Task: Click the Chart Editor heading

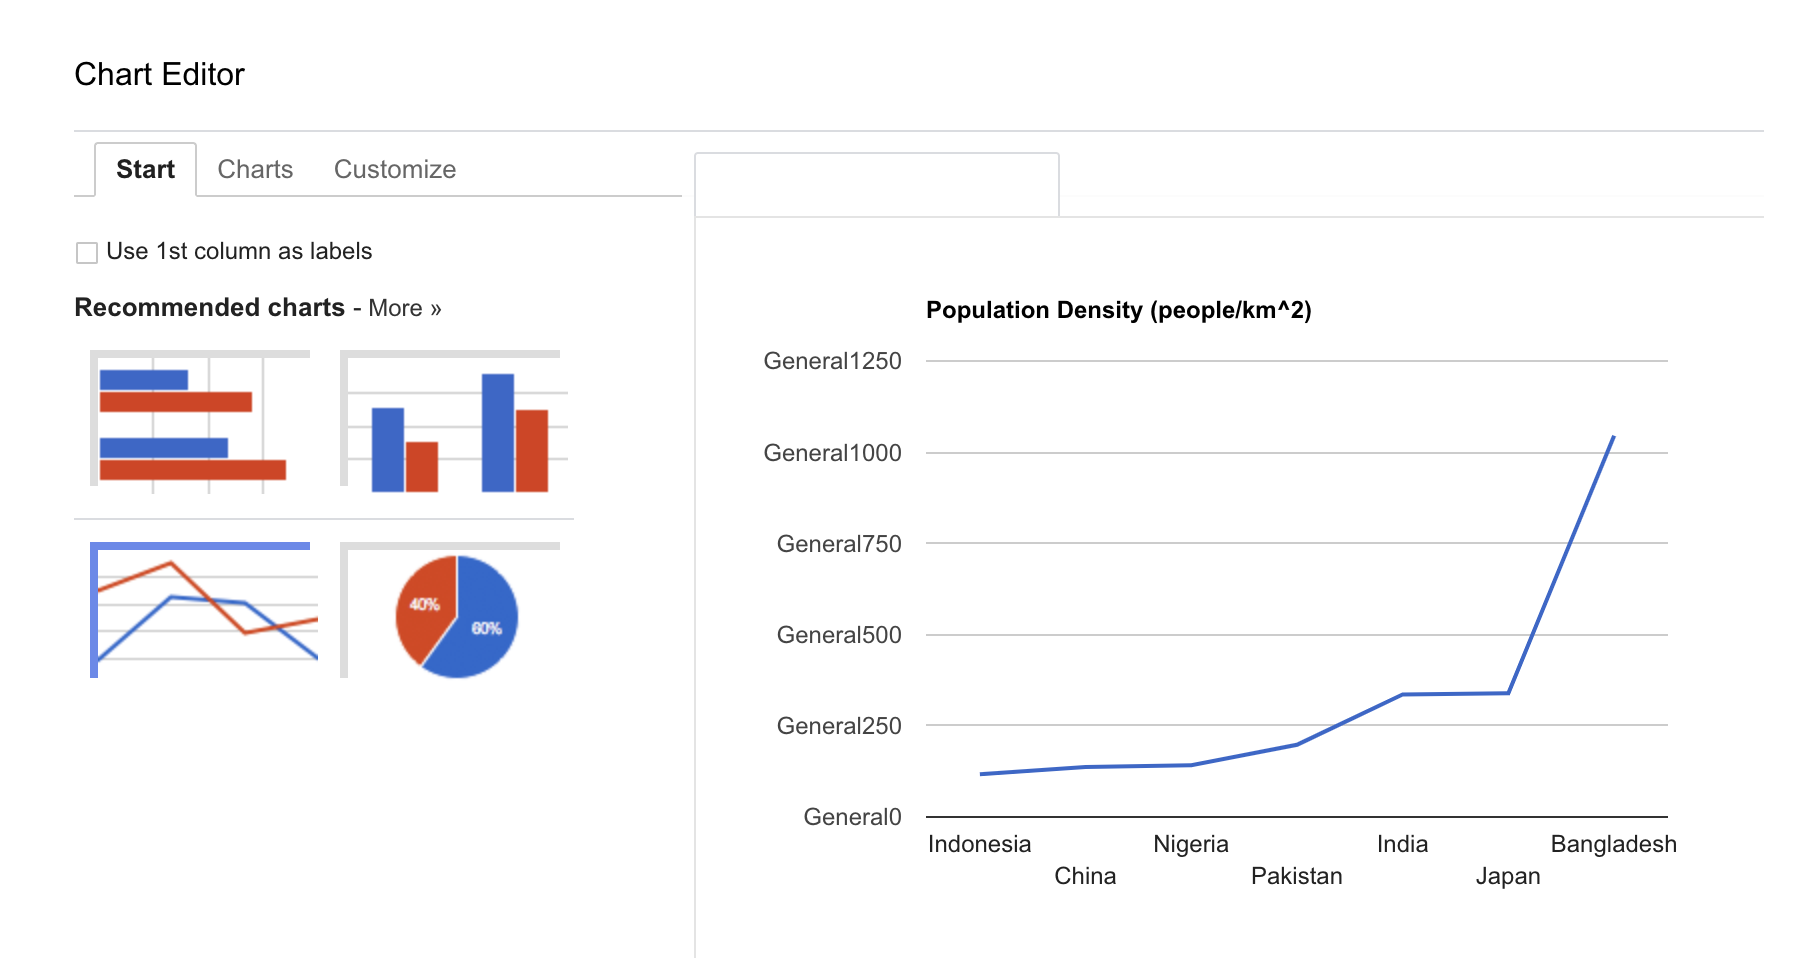Action: tap(159, 73)
